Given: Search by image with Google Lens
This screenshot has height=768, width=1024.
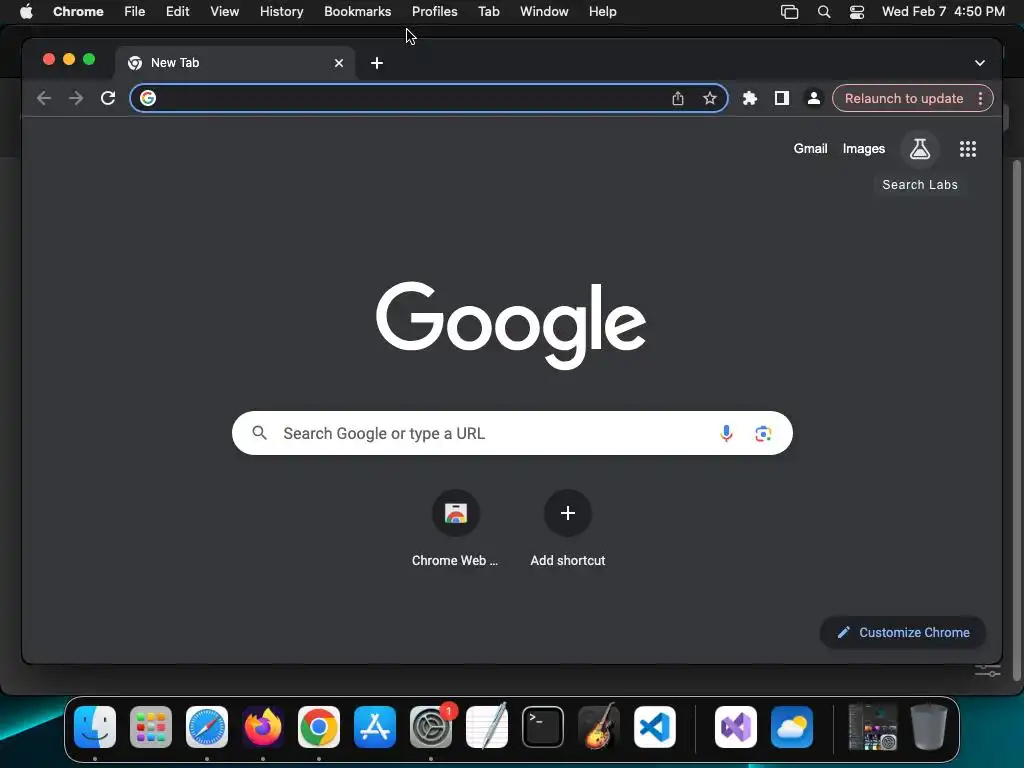Looking at the screenshot, I should [x=763, y=433].
